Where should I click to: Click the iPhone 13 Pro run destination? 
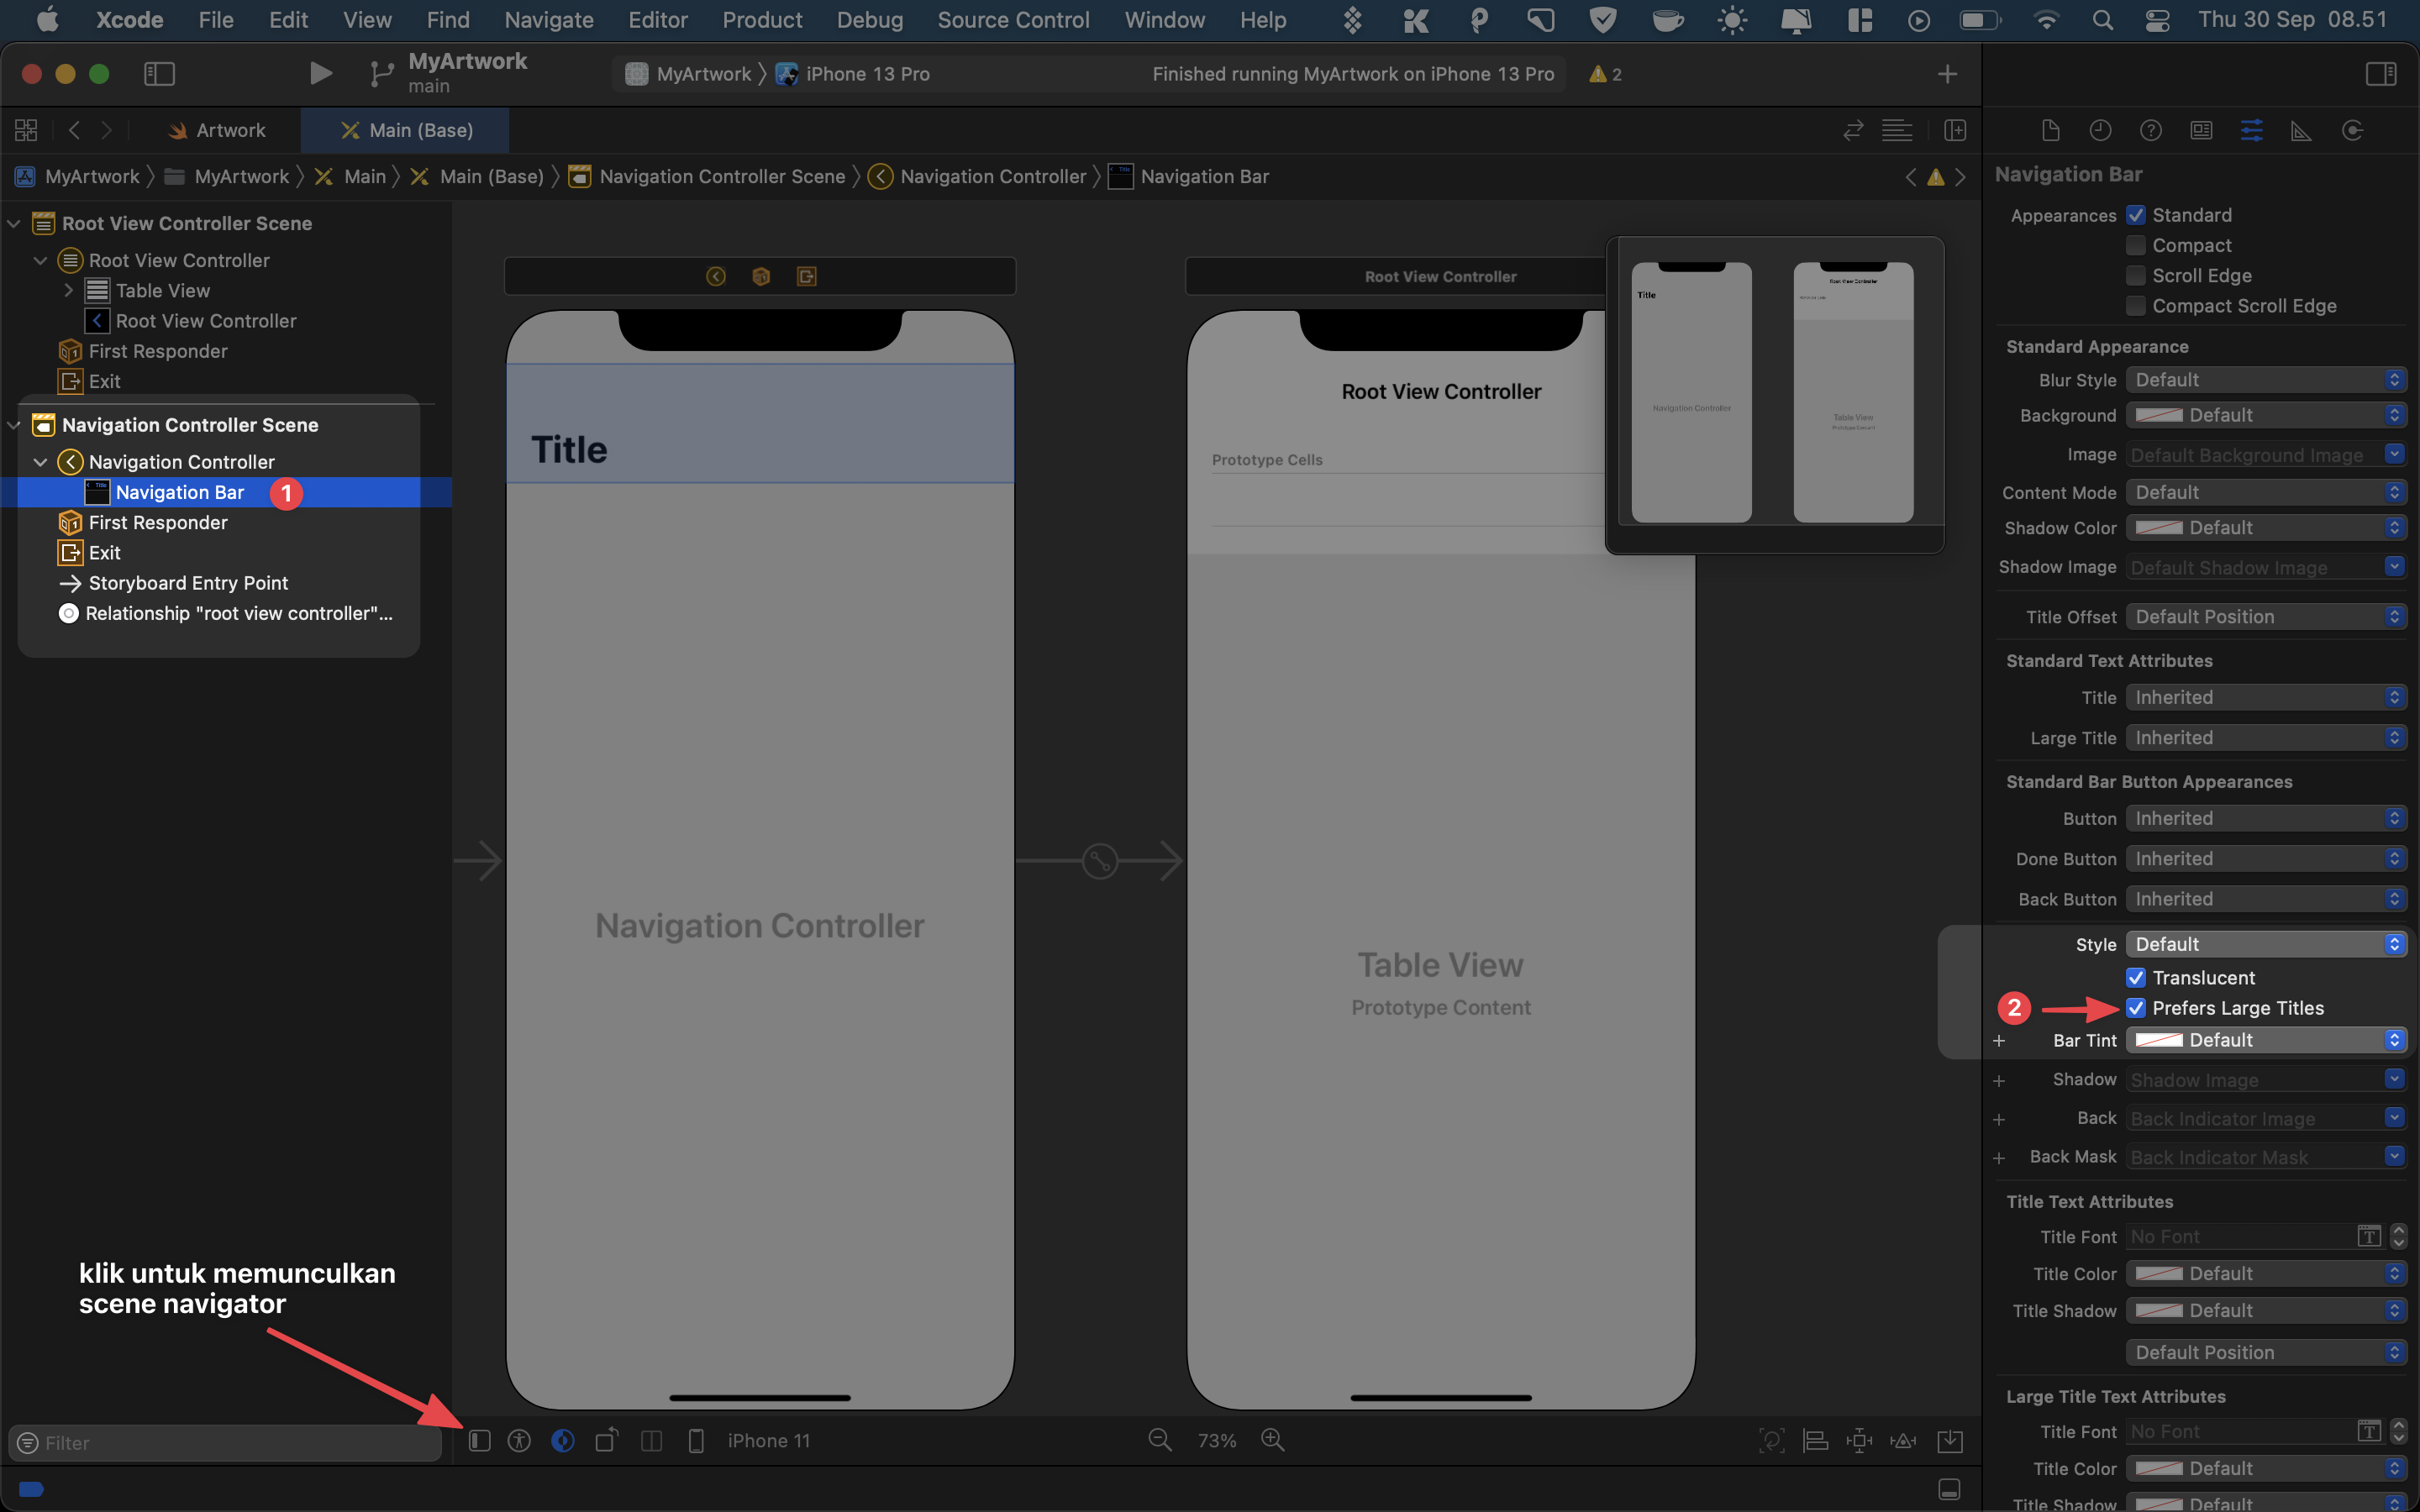[853, 73]
